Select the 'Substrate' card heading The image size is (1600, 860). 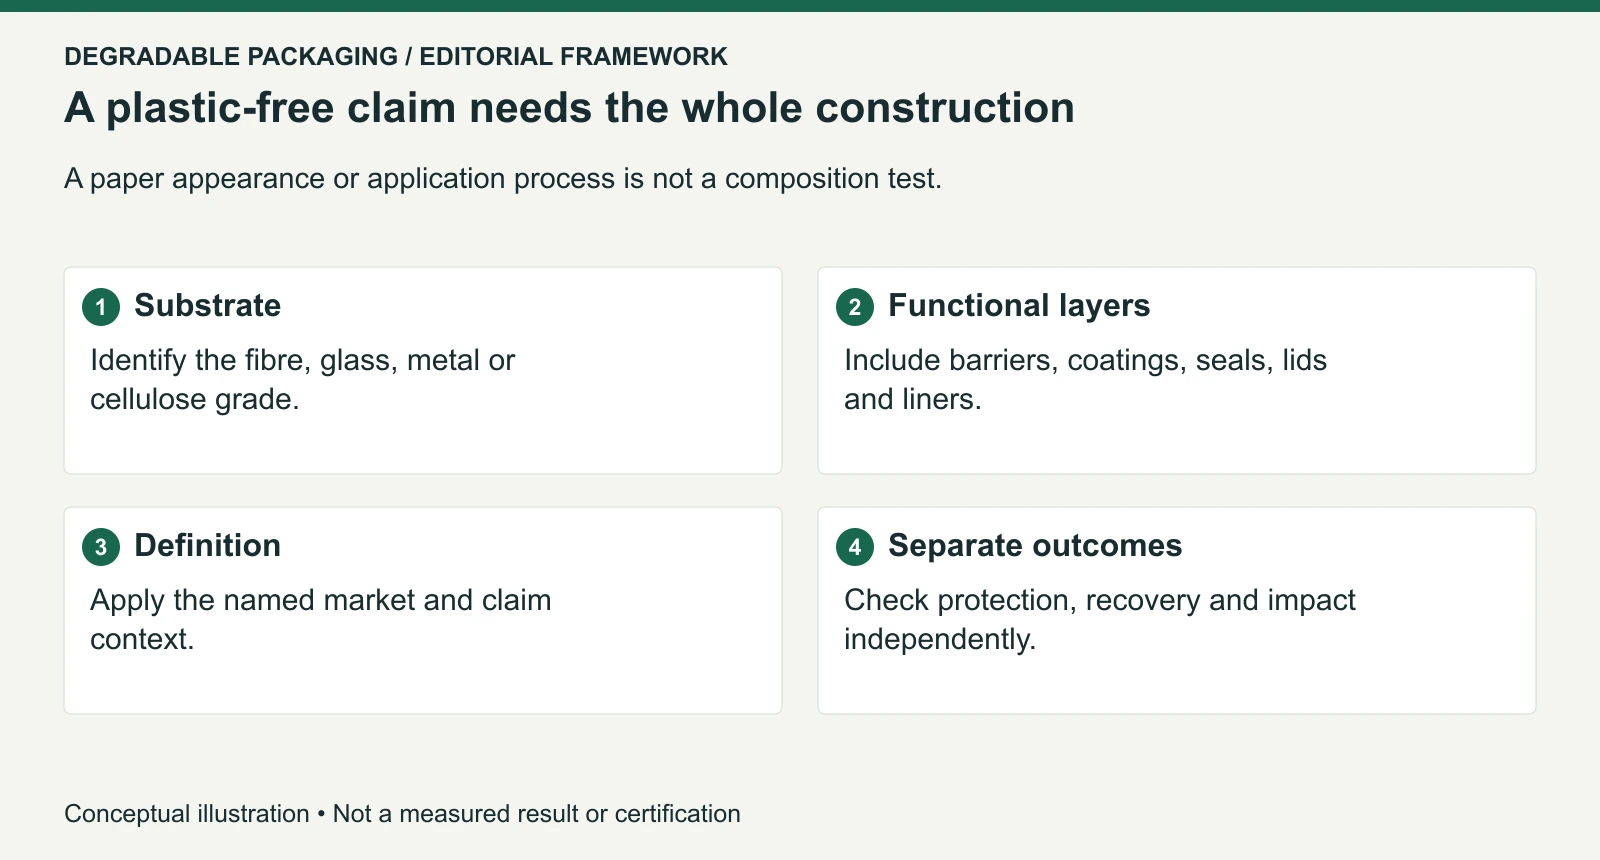point(208,305)
